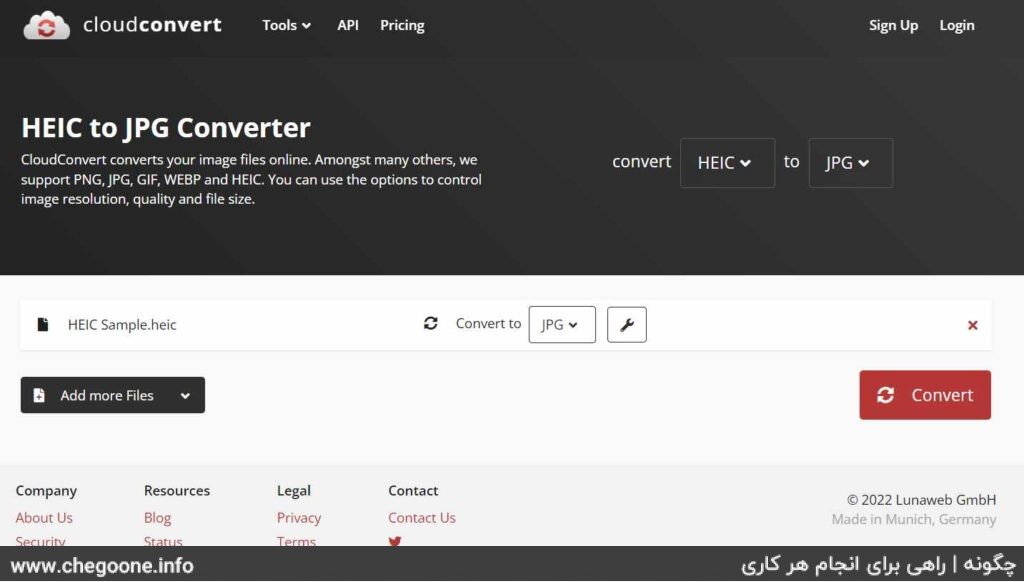The width and height of the screenshot is (1024, 582).
Task: Click the Add more Files button
Action: click(112, 395)
